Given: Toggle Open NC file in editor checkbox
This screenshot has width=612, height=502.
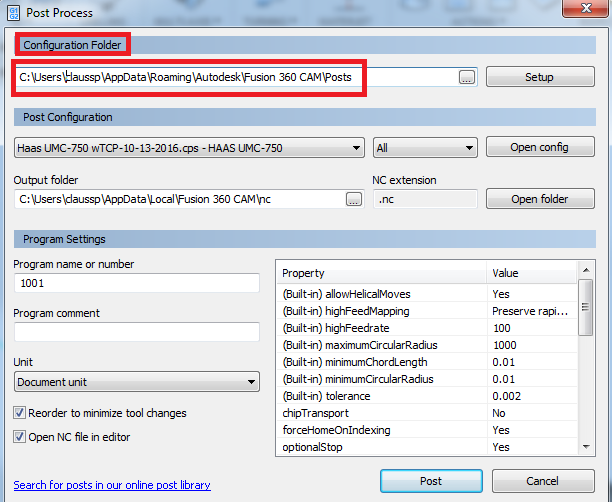Looking at the screenshot, I should pos(20,436).
